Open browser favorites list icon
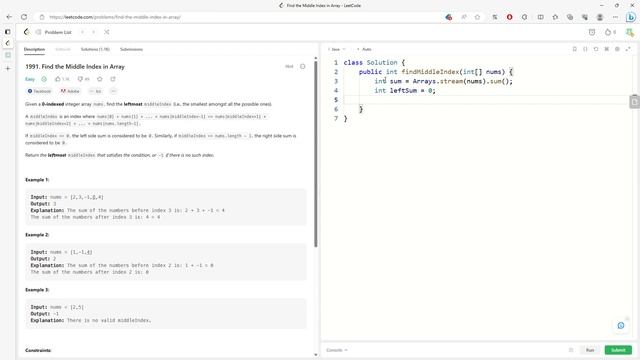640x360 pixels. [555, 17]
